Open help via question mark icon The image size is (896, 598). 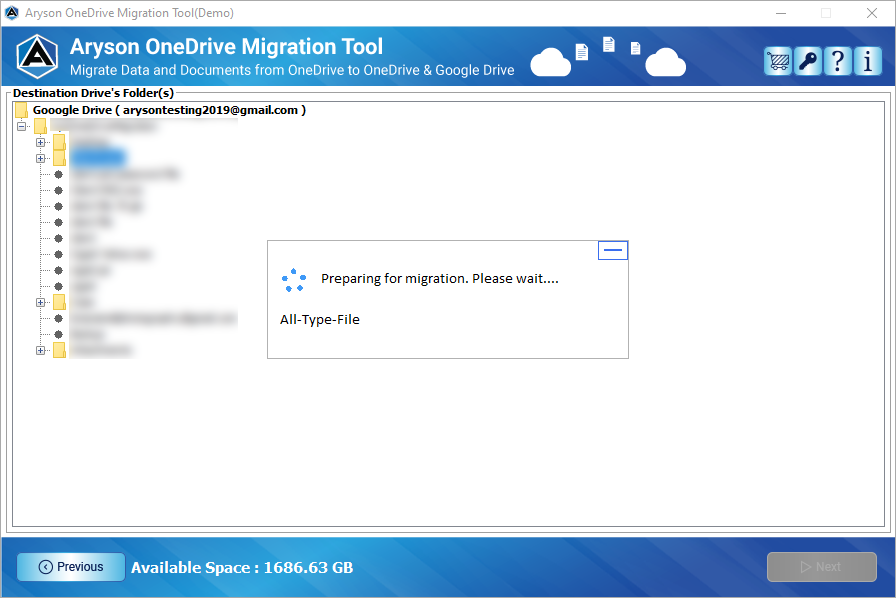(x=838, y=61)
